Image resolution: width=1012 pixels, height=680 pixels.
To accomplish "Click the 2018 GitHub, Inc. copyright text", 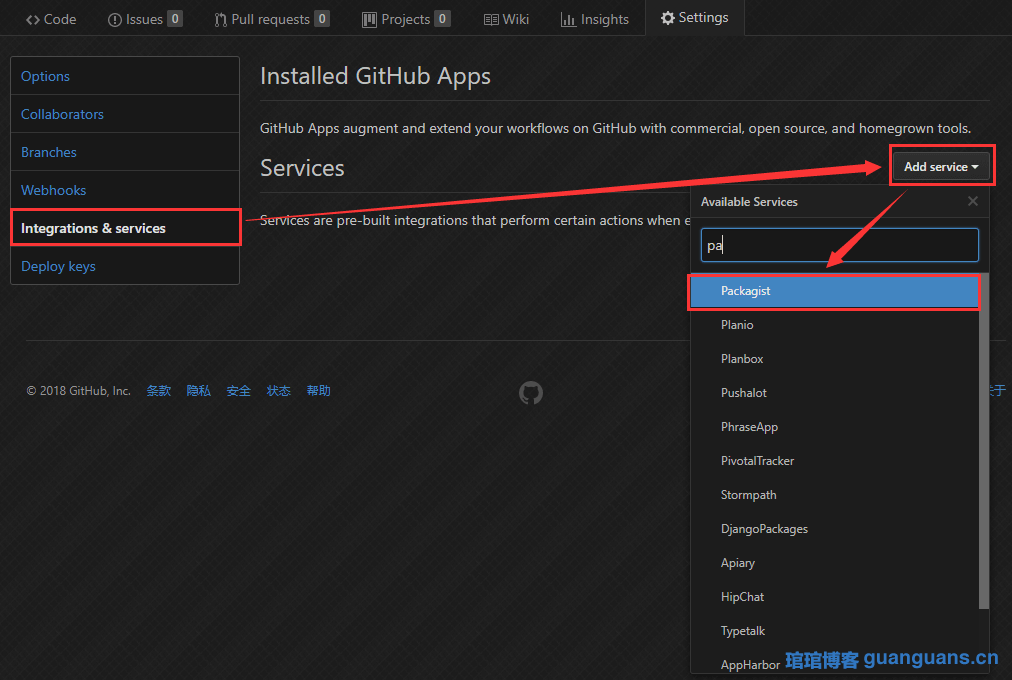I will [x=78, y=391].
